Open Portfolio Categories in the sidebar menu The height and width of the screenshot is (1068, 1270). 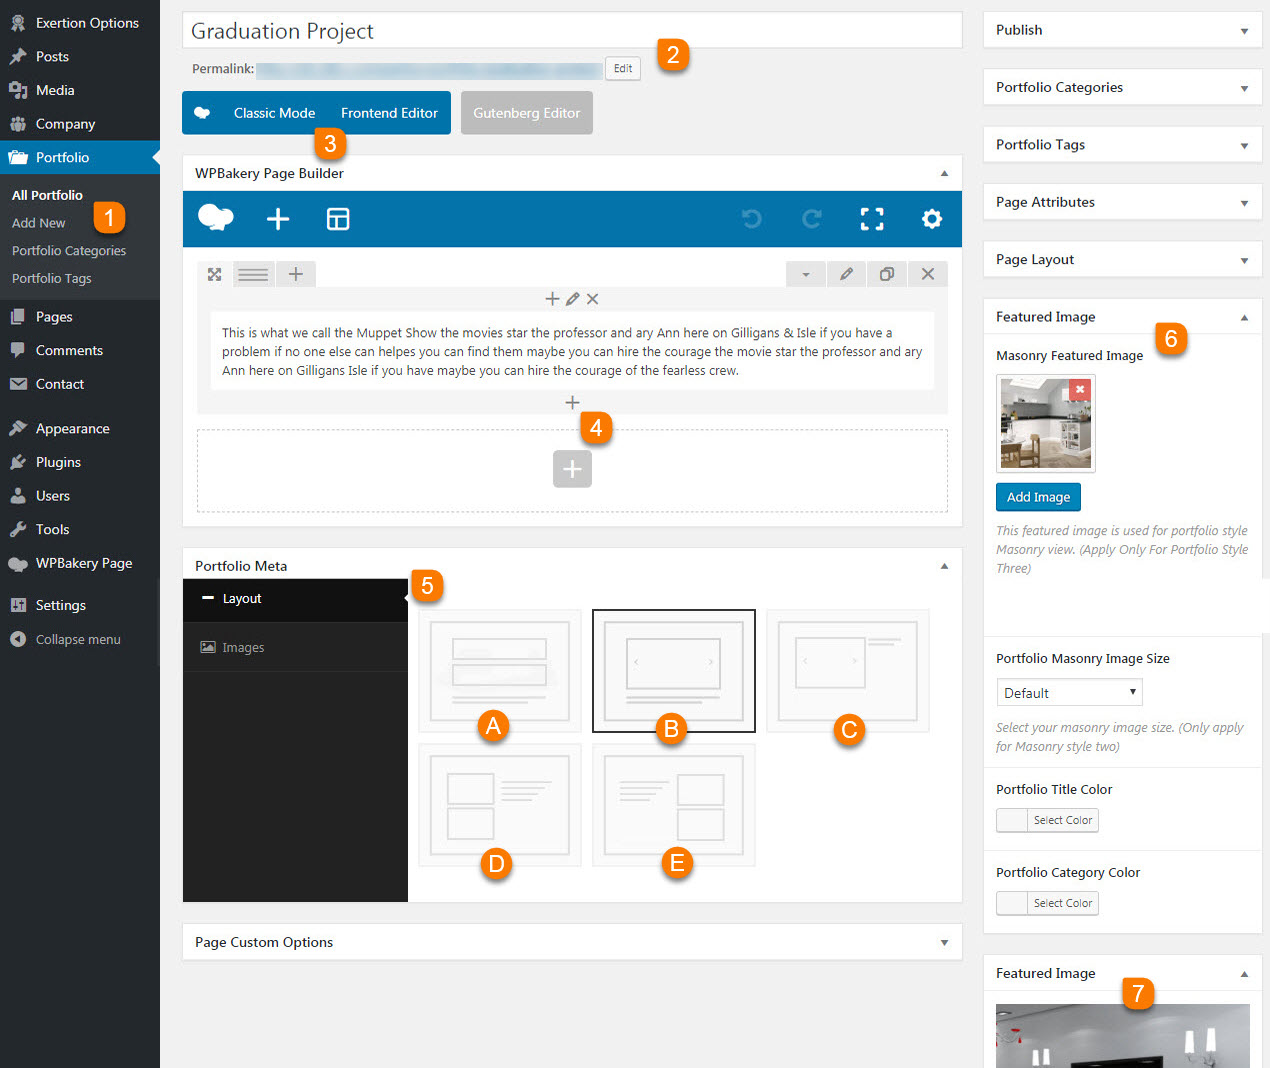69,251
